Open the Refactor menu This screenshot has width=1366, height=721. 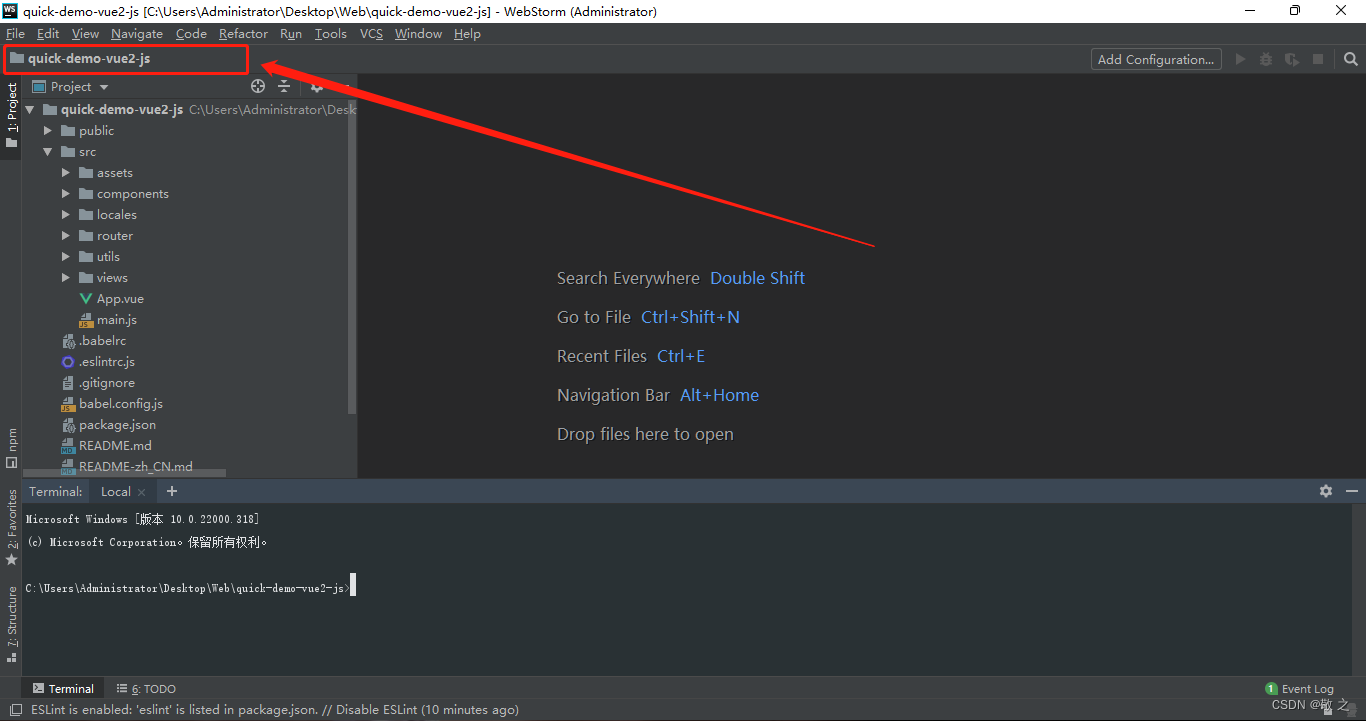243,34
